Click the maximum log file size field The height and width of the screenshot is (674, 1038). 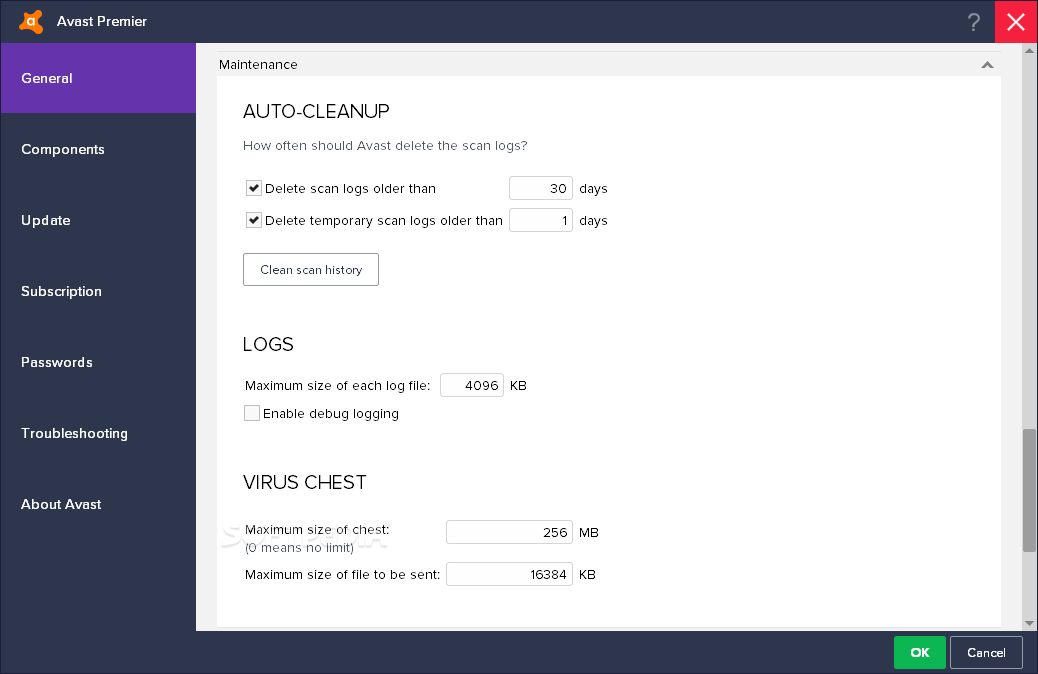(471, 385)
